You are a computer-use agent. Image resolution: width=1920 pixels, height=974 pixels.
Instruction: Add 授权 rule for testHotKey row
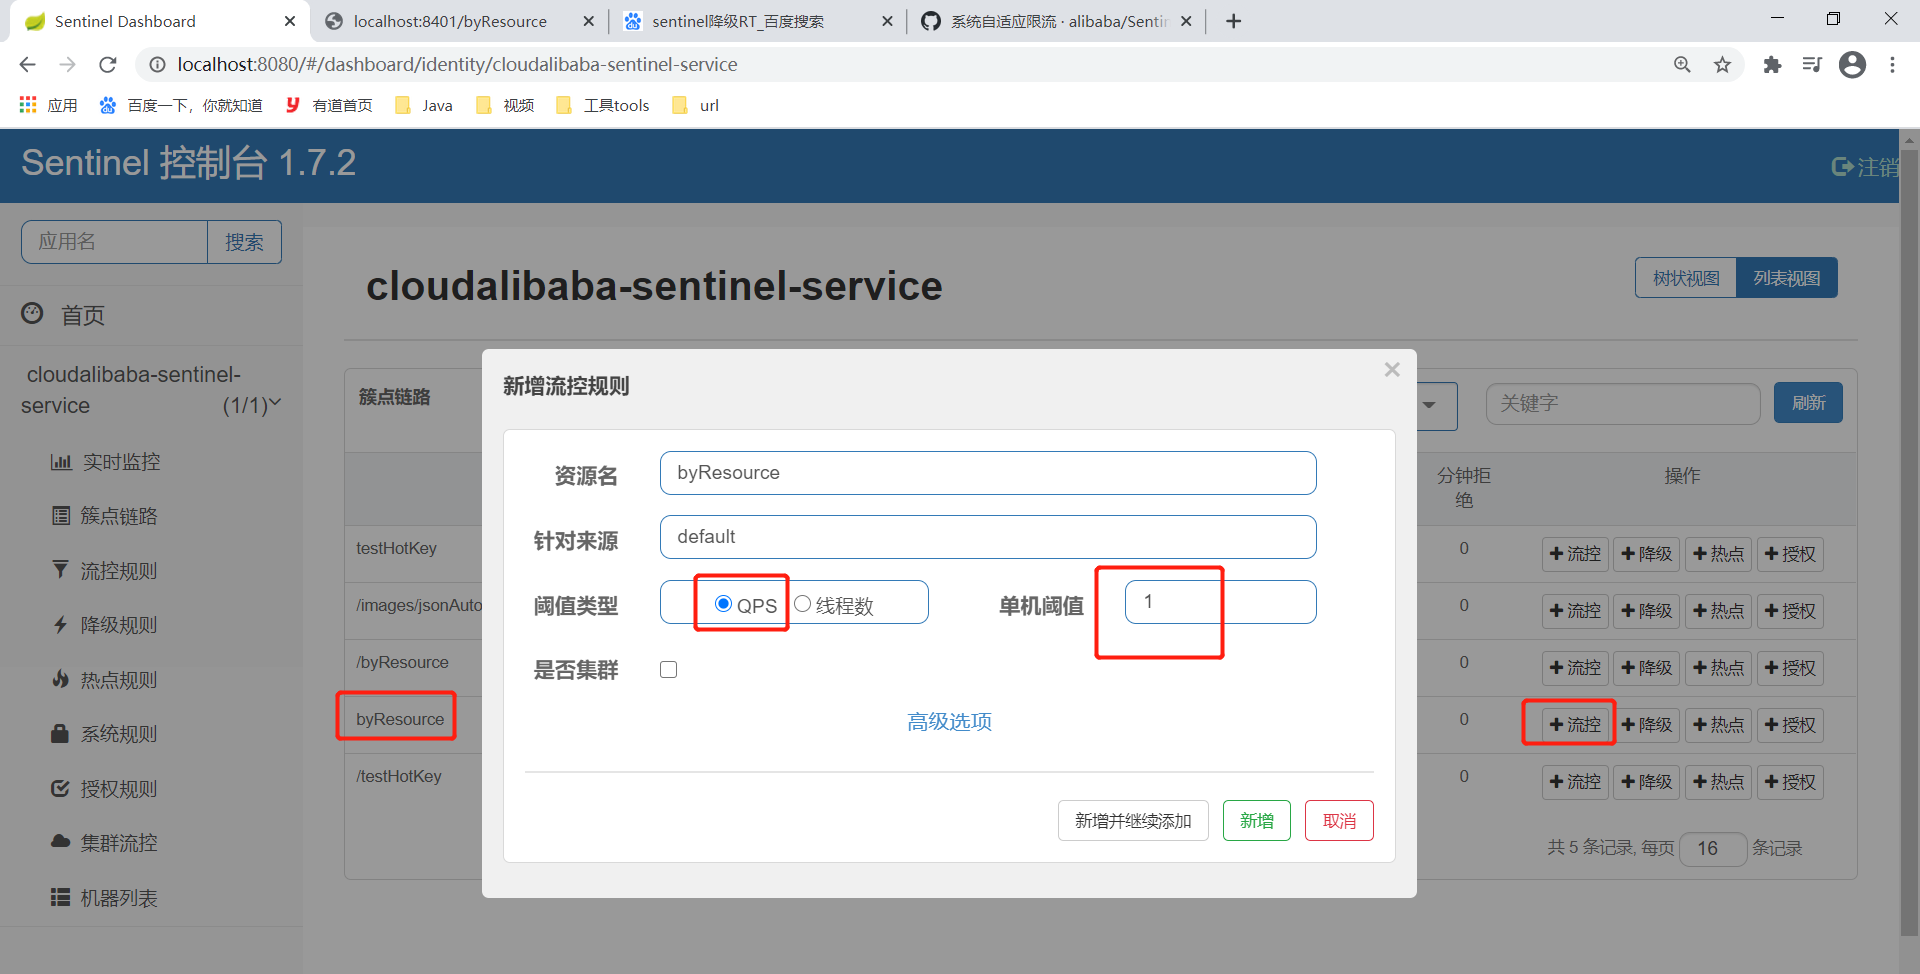pos(1790,554)
